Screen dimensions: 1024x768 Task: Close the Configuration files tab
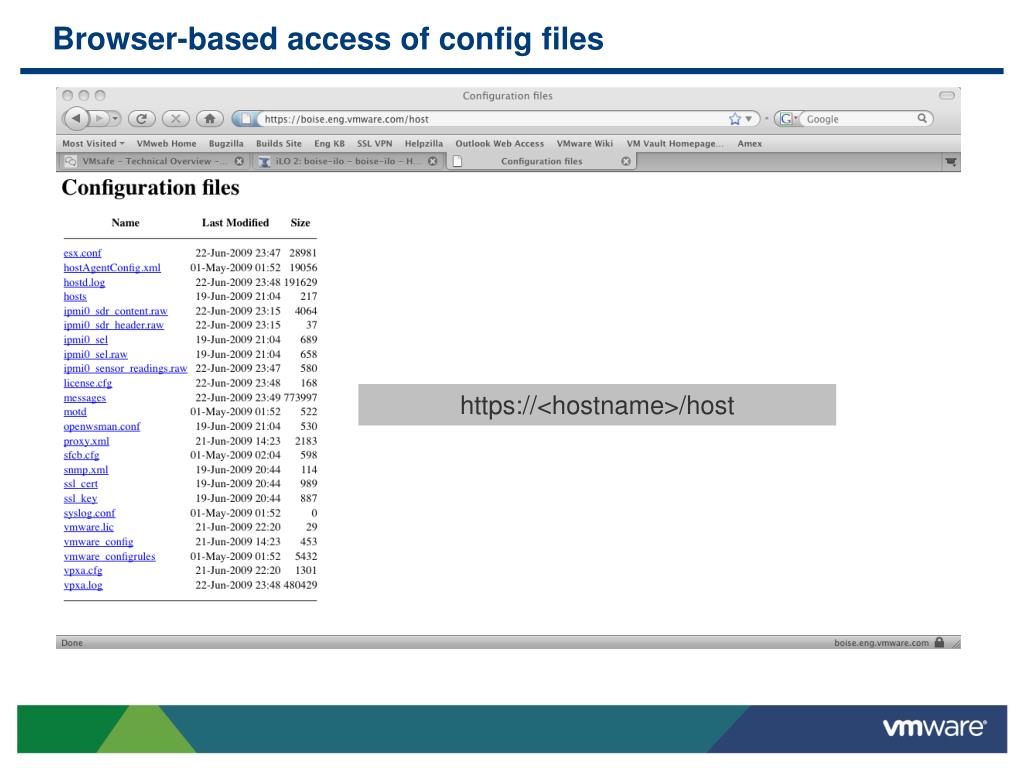pyautogui.click(x=626, y=161)
